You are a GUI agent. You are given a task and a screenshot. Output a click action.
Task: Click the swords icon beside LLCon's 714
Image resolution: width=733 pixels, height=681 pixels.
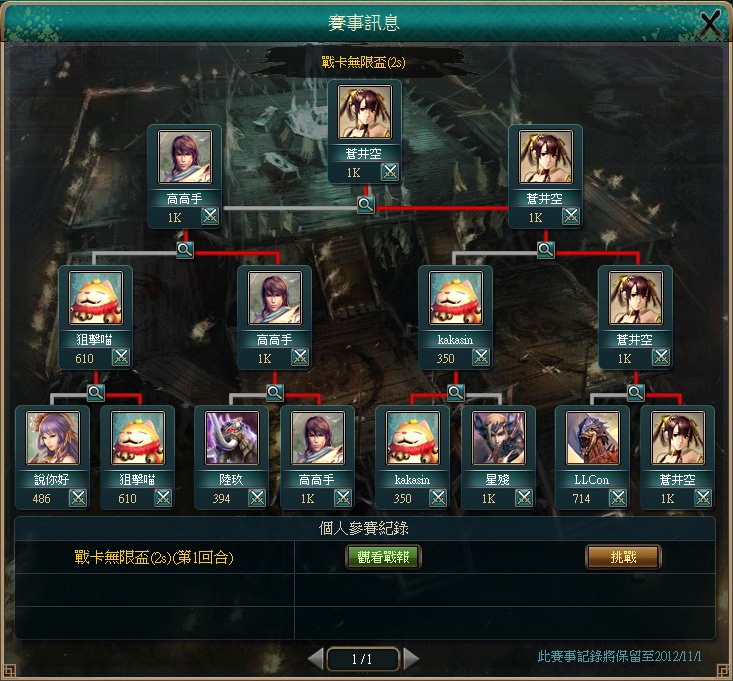tap(618, 498)
